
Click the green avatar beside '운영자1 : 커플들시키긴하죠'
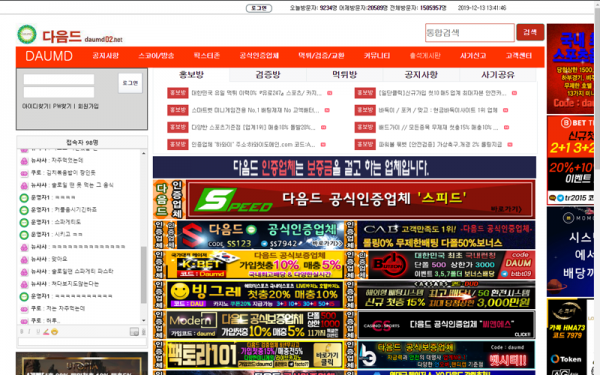(x=24, y=210)
